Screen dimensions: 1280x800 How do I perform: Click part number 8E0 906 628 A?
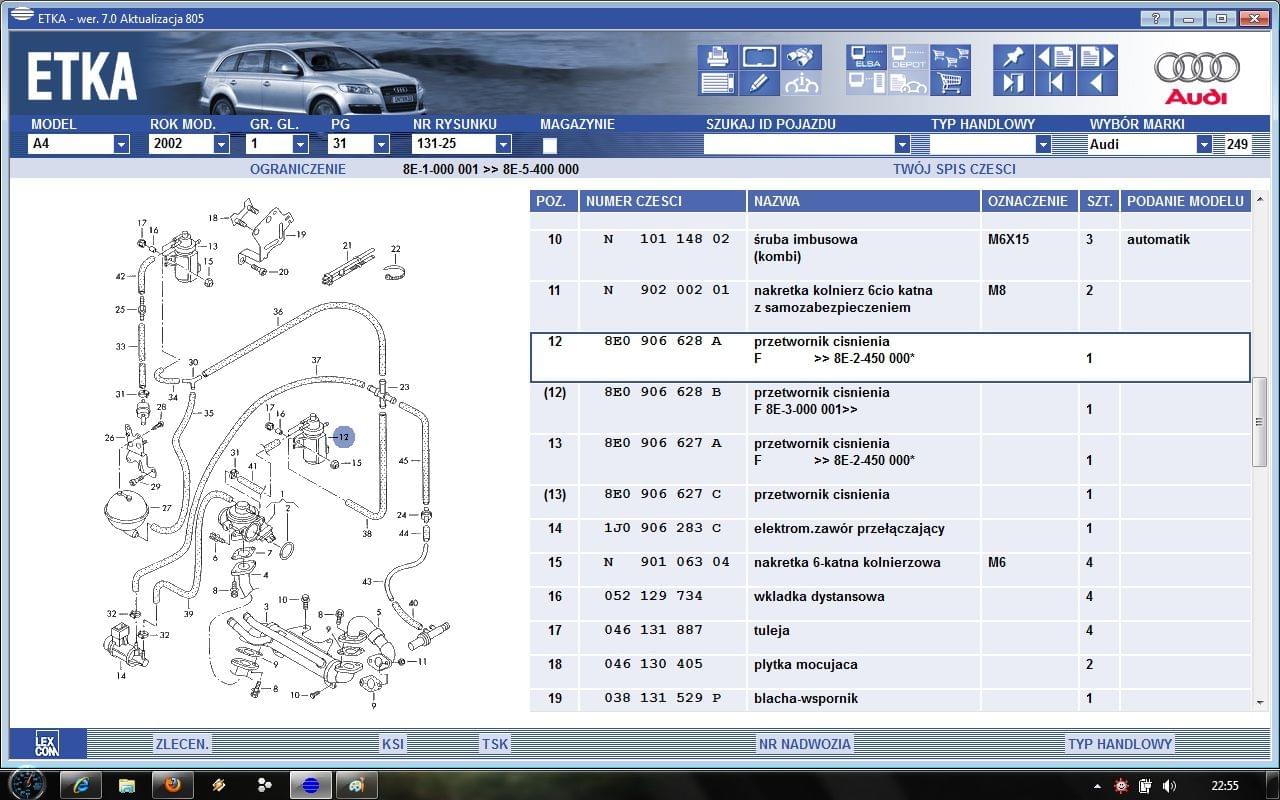[662, 341]
